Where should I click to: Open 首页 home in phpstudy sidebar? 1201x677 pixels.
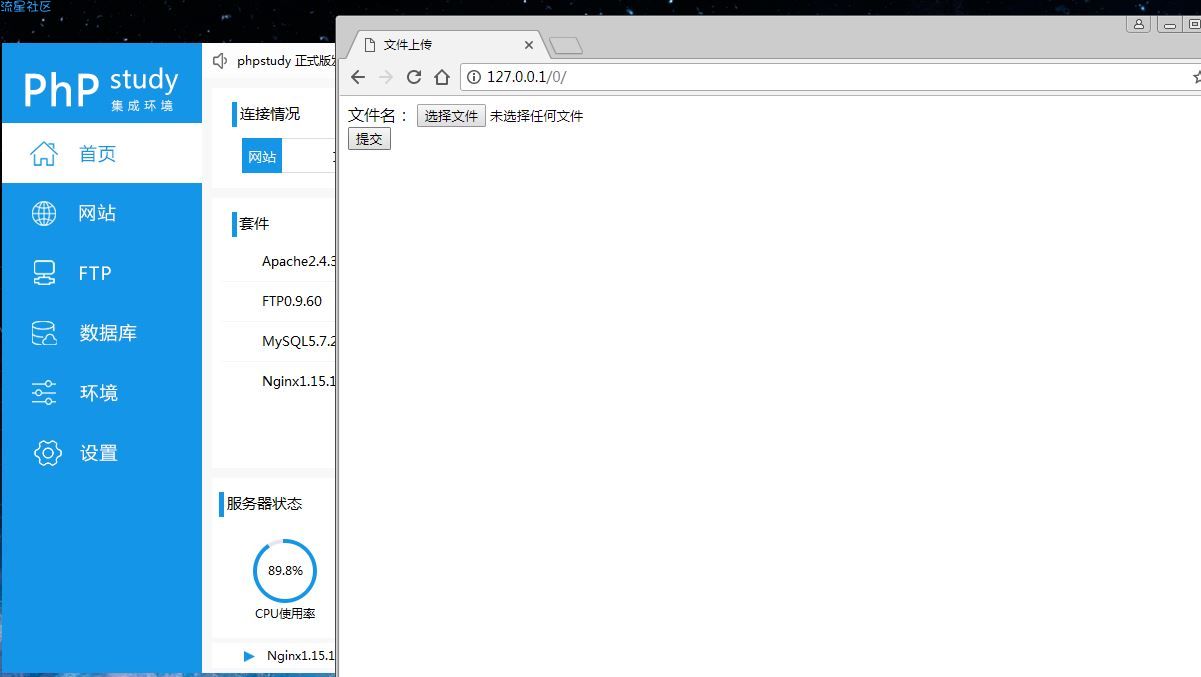point(102,153)
